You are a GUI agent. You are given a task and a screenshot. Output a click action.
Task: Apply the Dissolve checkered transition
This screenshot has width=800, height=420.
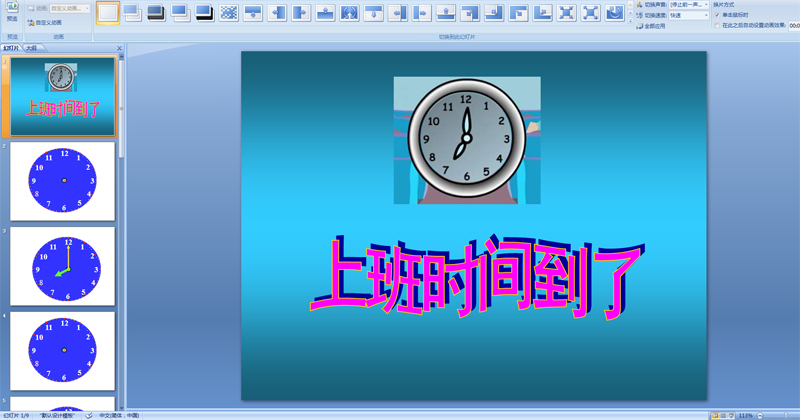point(229,13)
